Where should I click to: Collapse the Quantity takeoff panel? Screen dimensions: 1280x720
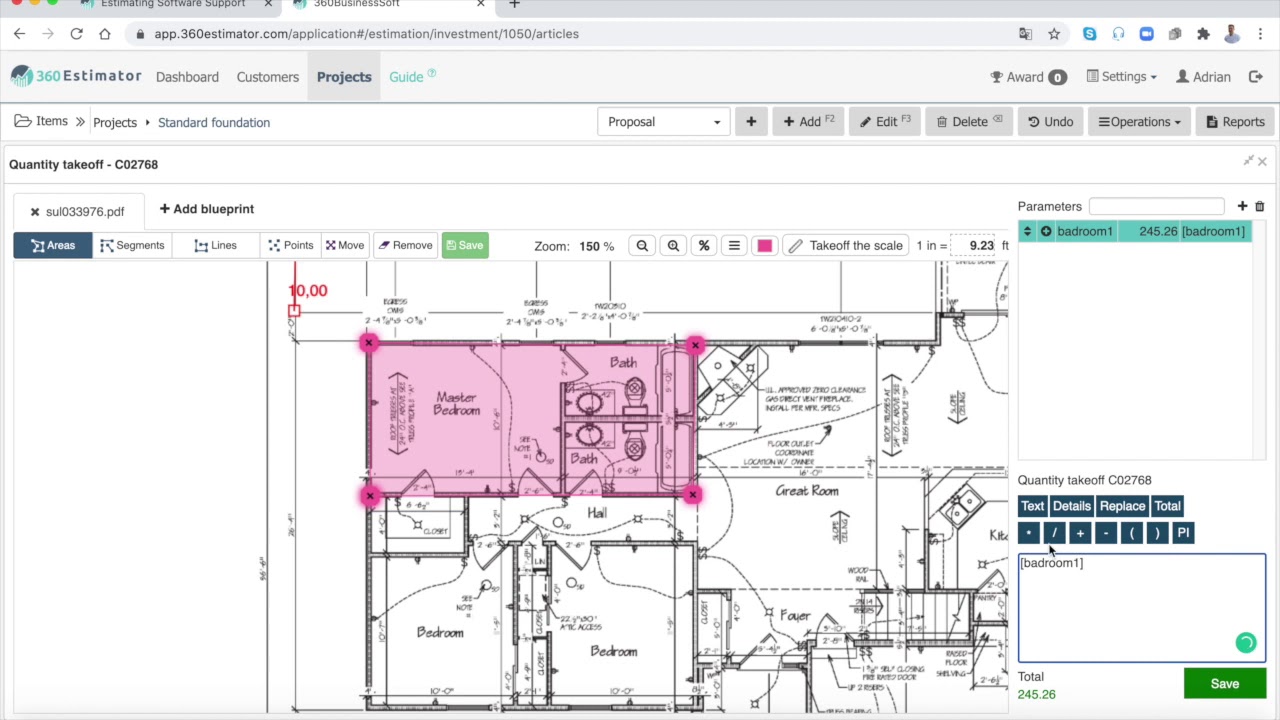(1248, 161)
